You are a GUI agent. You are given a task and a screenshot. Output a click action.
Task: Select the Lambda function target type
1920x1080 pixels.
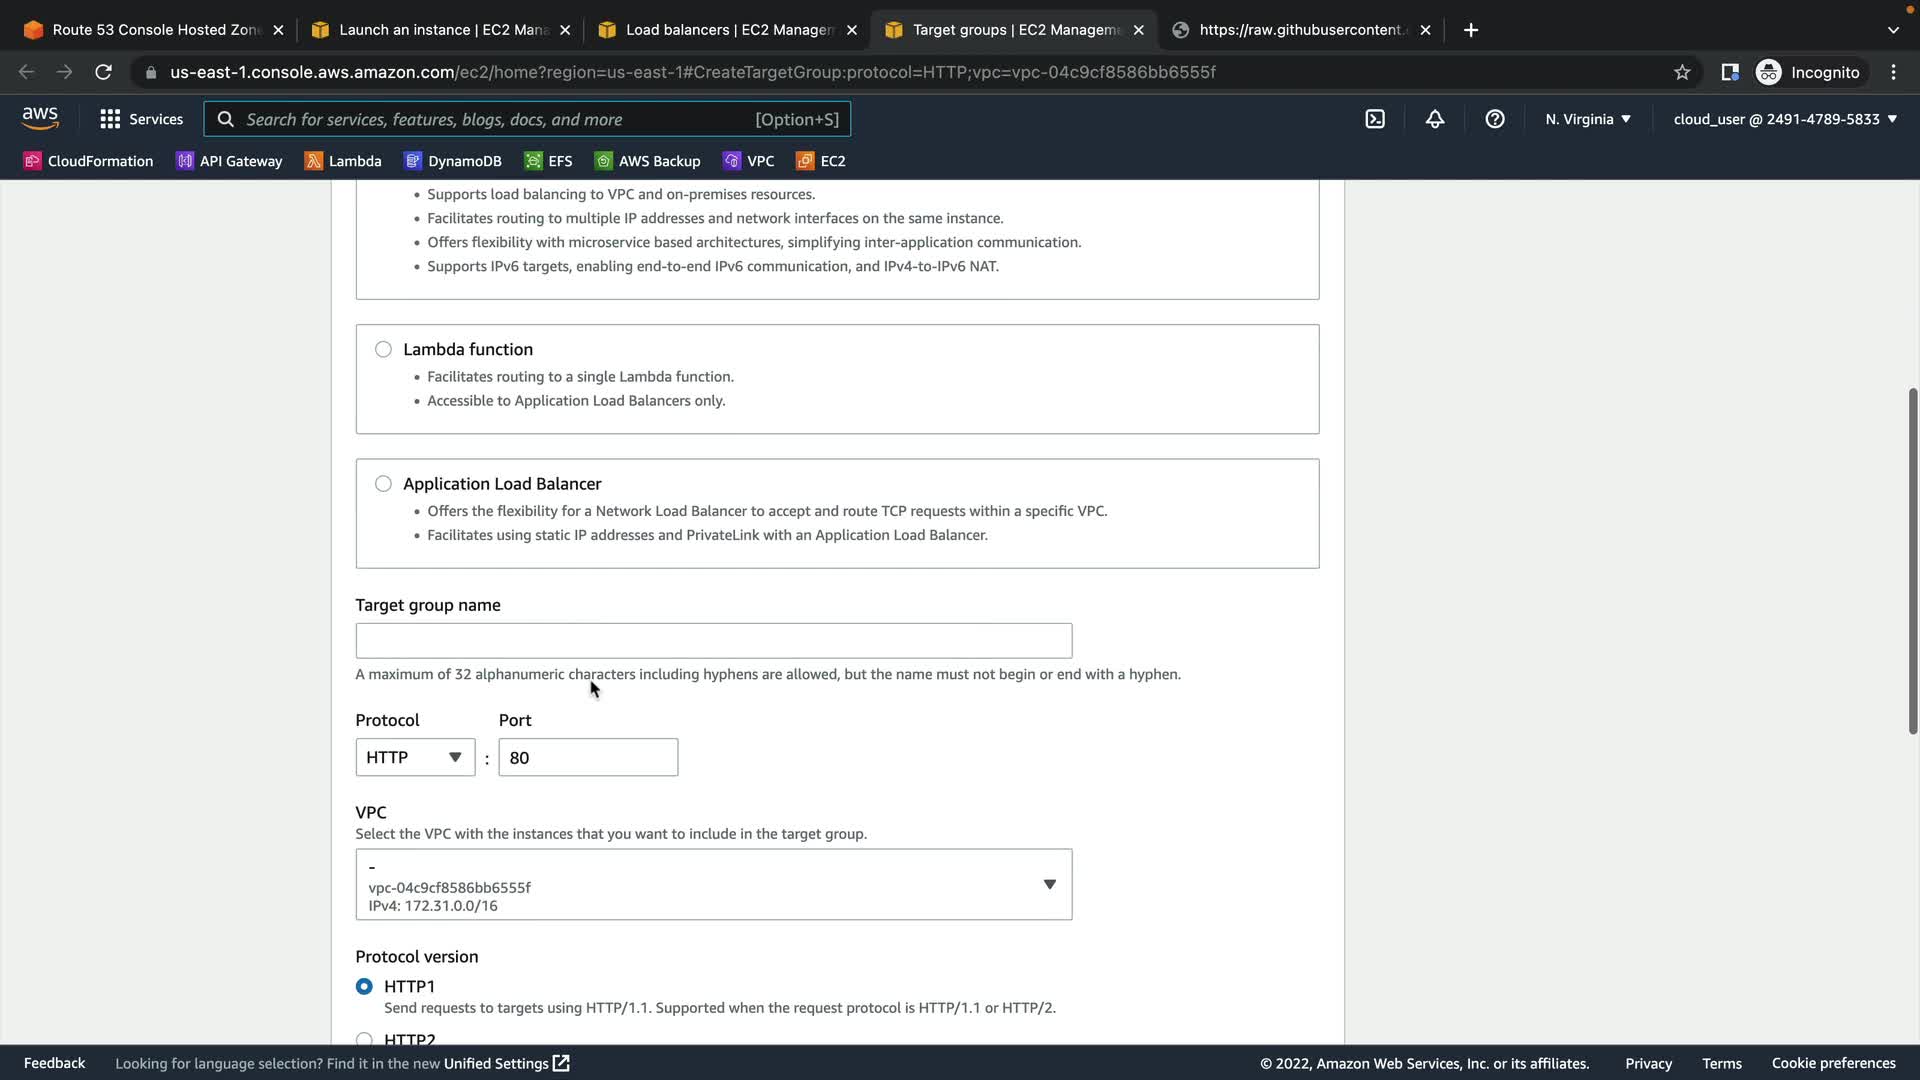(x=383, y=349)
